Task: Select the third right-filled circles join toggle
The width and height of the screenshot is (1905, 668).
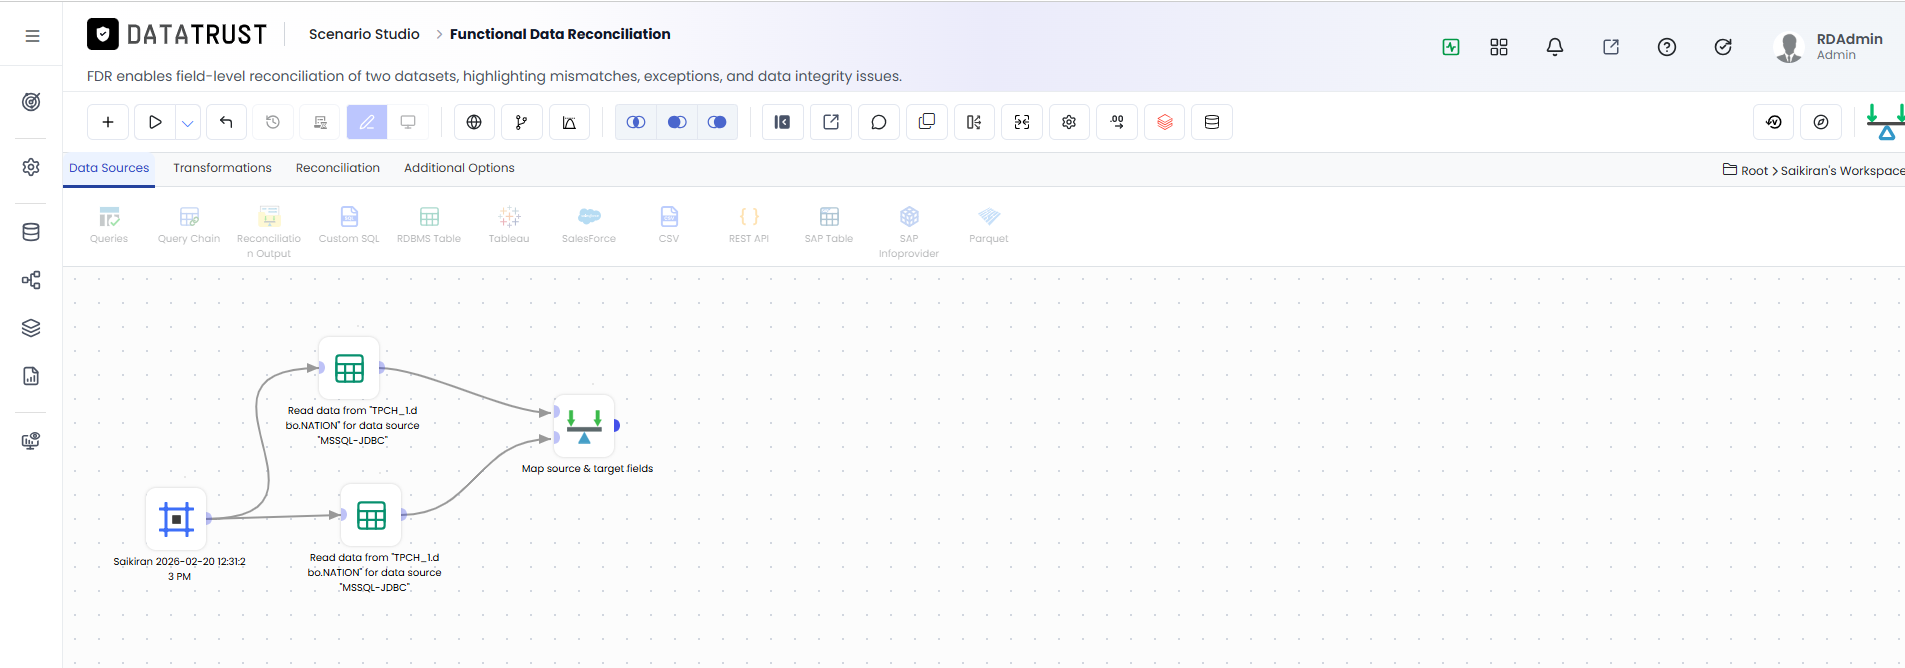Action: (717, 122)
